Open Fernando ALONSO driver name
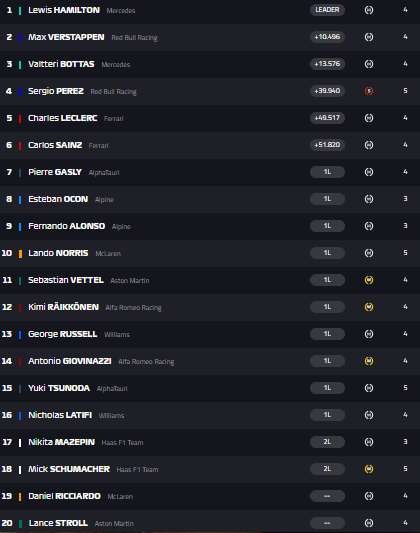This screenshot has height=533, width=420. coord(67,226)
